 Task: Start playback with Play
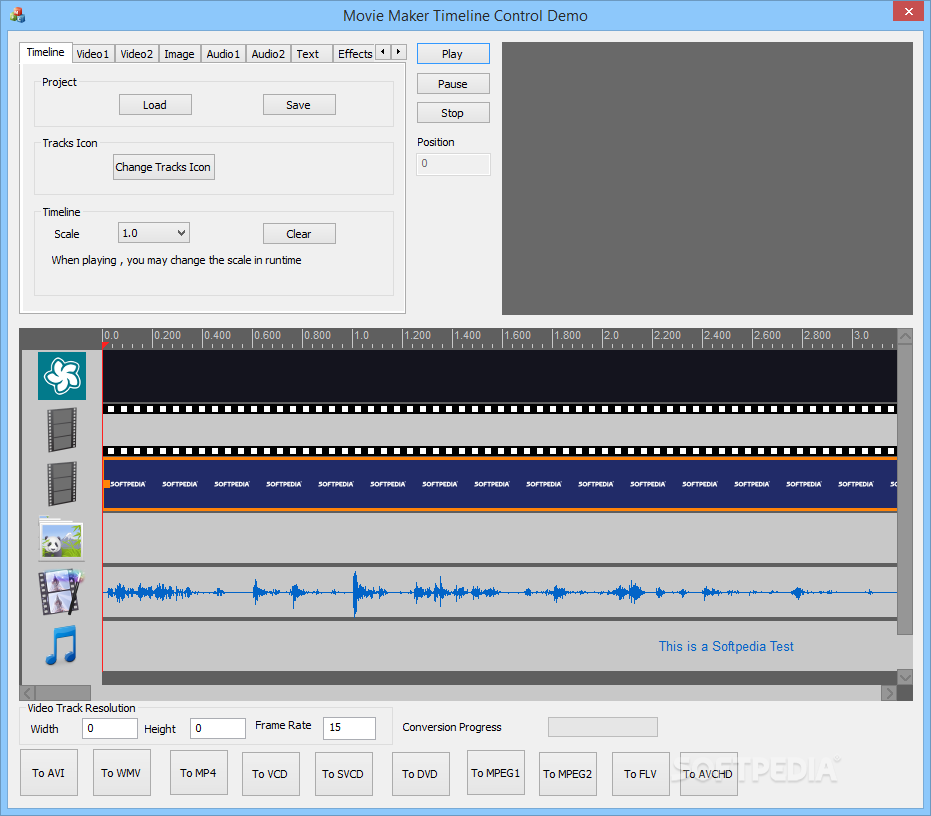pyautogui.click(x=453, y=53)
